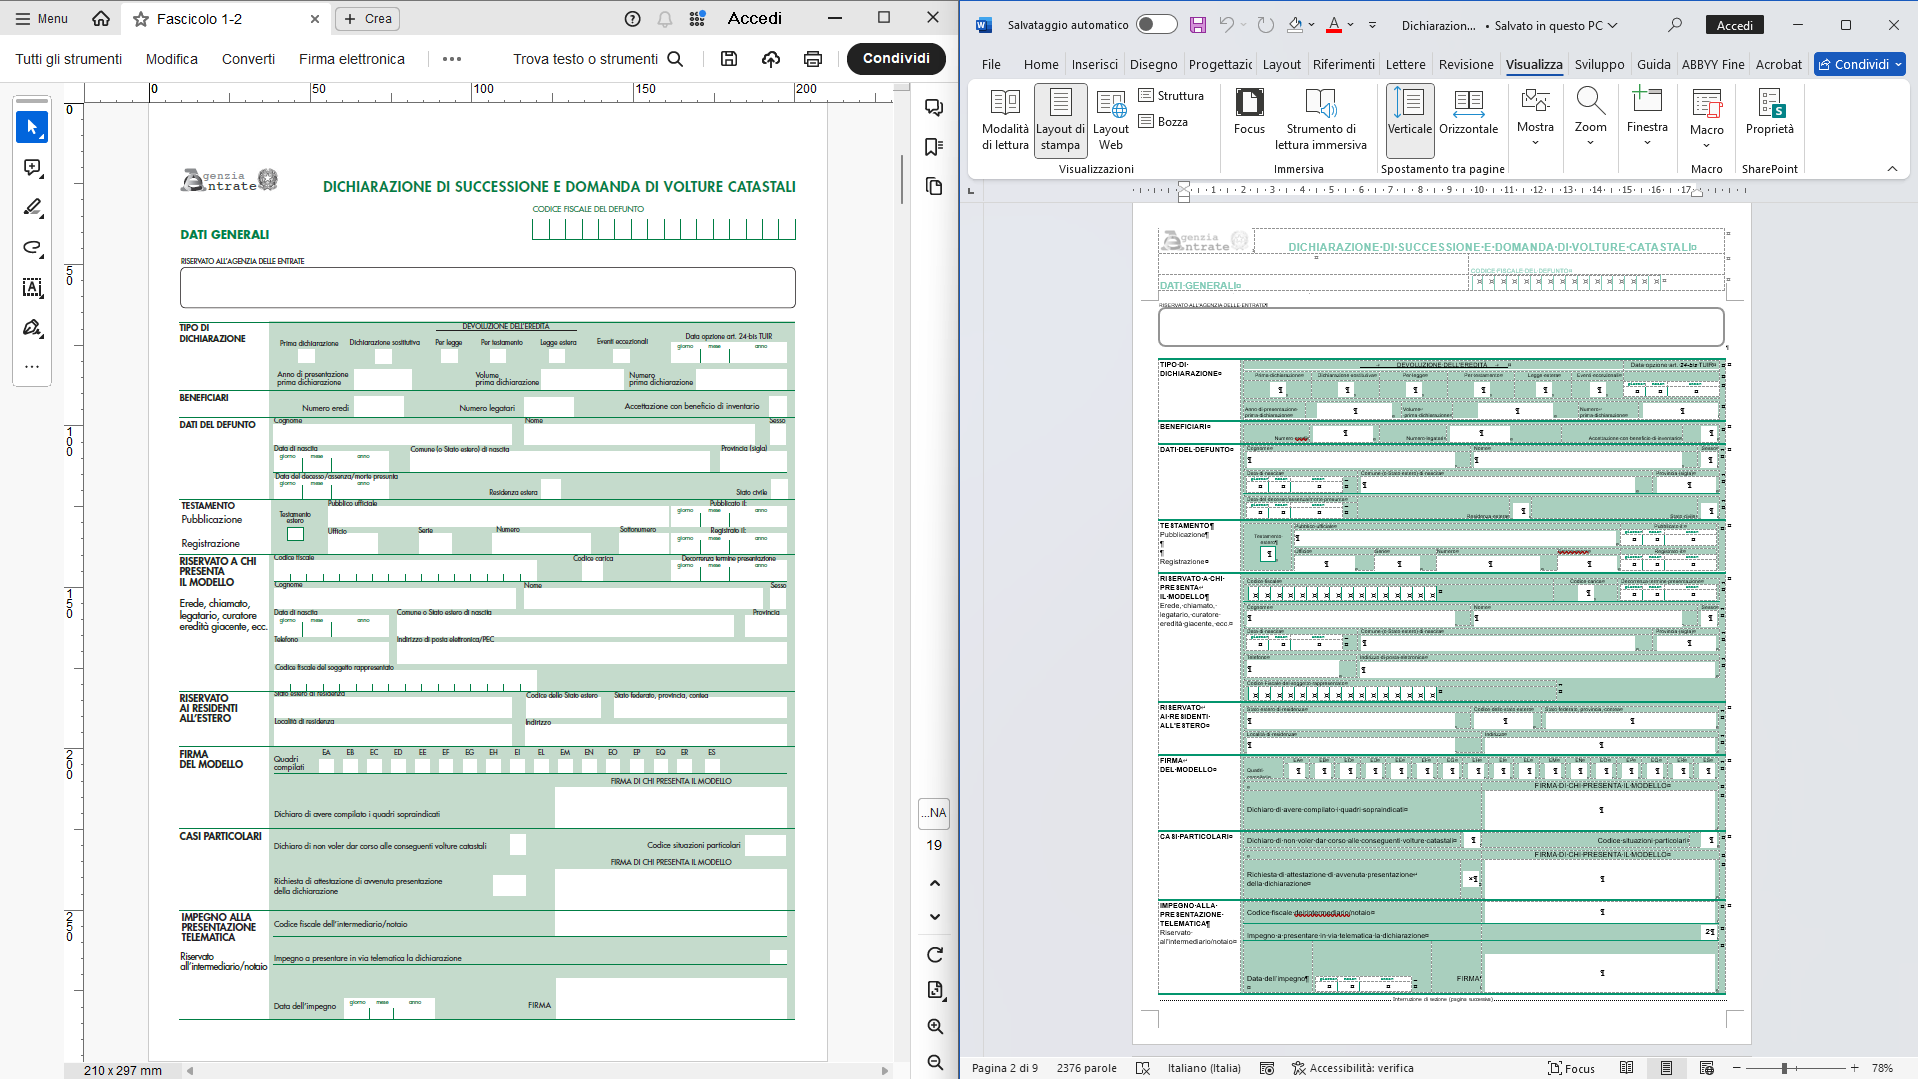The image size is (1918, 1079).
Task: Save the Word document icon
Action: (1197, 25)
